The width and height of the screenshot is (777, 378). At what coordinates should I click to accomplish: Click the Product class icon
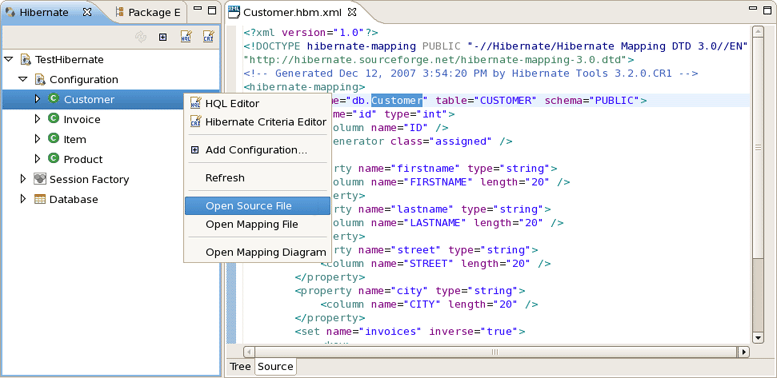pyautogui.click(x=54, y=158)
